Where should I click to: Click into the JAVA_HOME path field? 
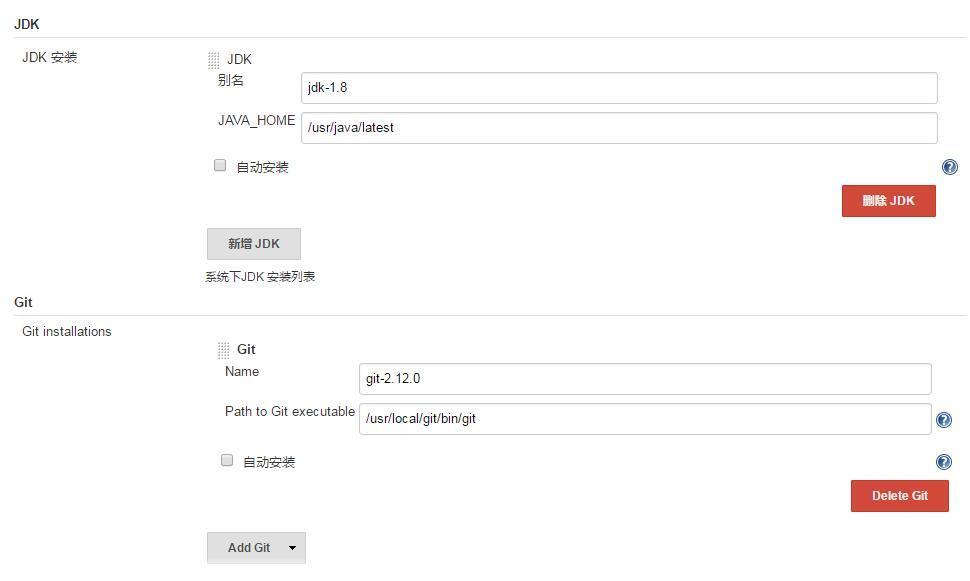point(618,128)
